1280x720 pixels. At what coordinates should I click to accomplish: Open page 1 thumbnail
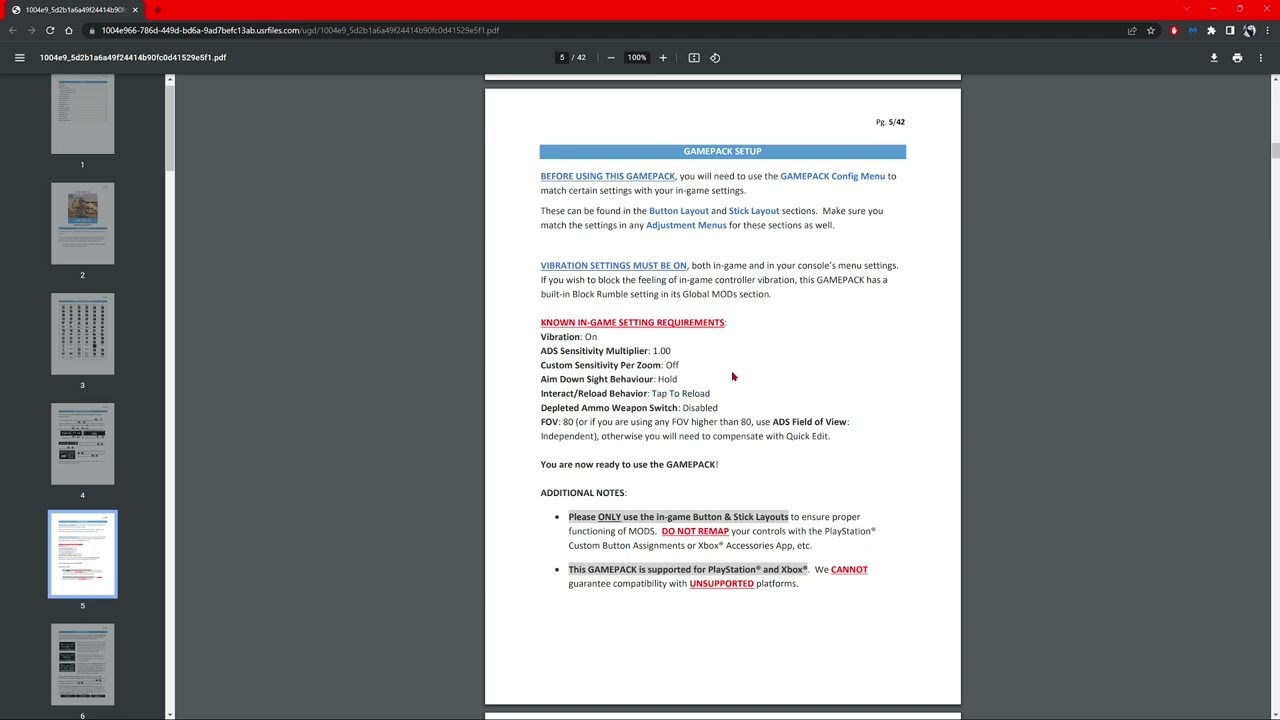tap(83, 114)
